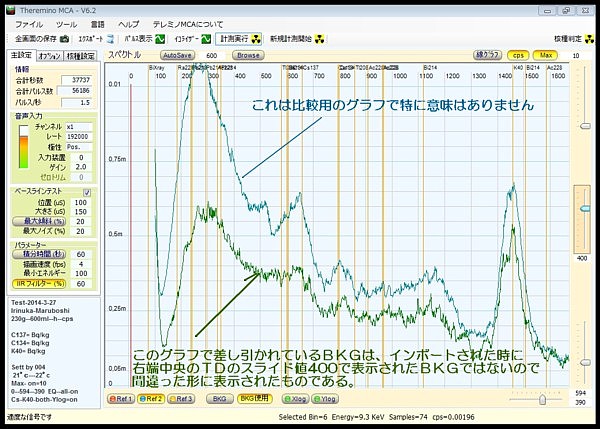Click the 入力装置 value field
The image size is (600, 429).
[81, 157]
